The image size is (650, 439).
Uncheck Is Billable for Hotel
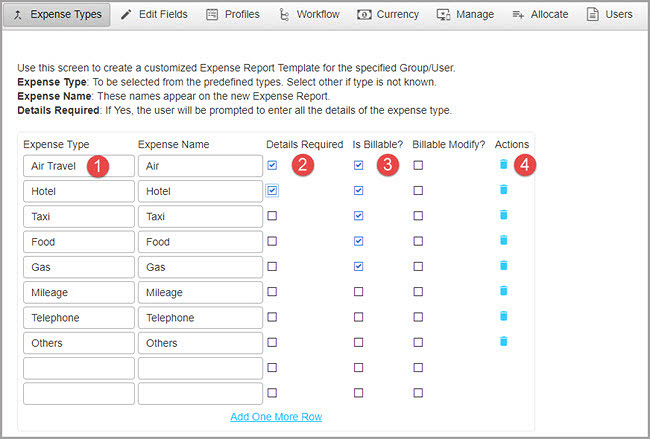tap(359, 191)
